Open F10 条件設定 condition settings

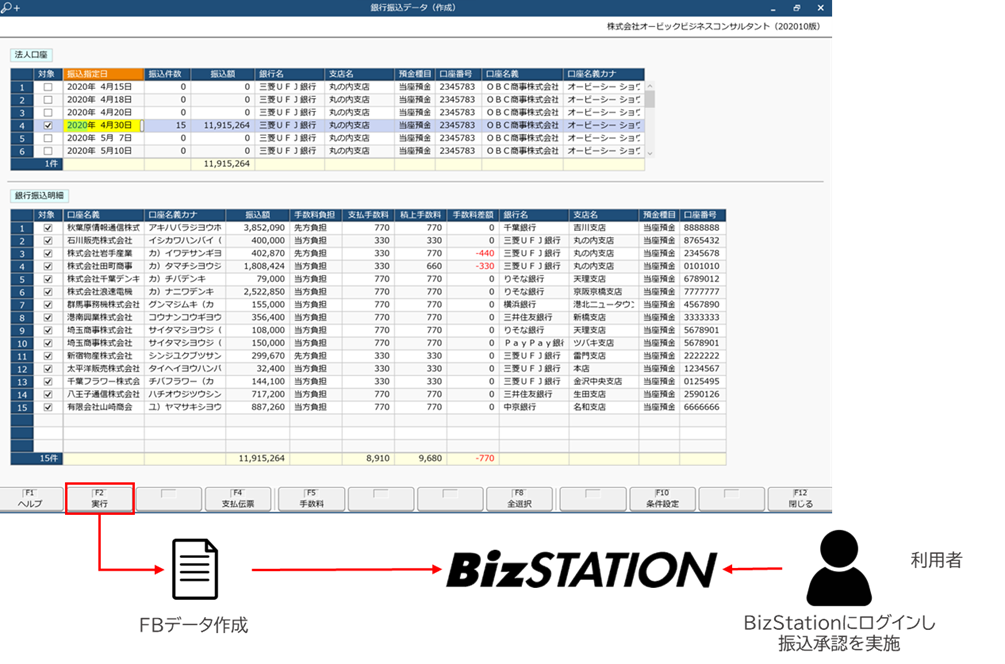[x=662, y=499]
